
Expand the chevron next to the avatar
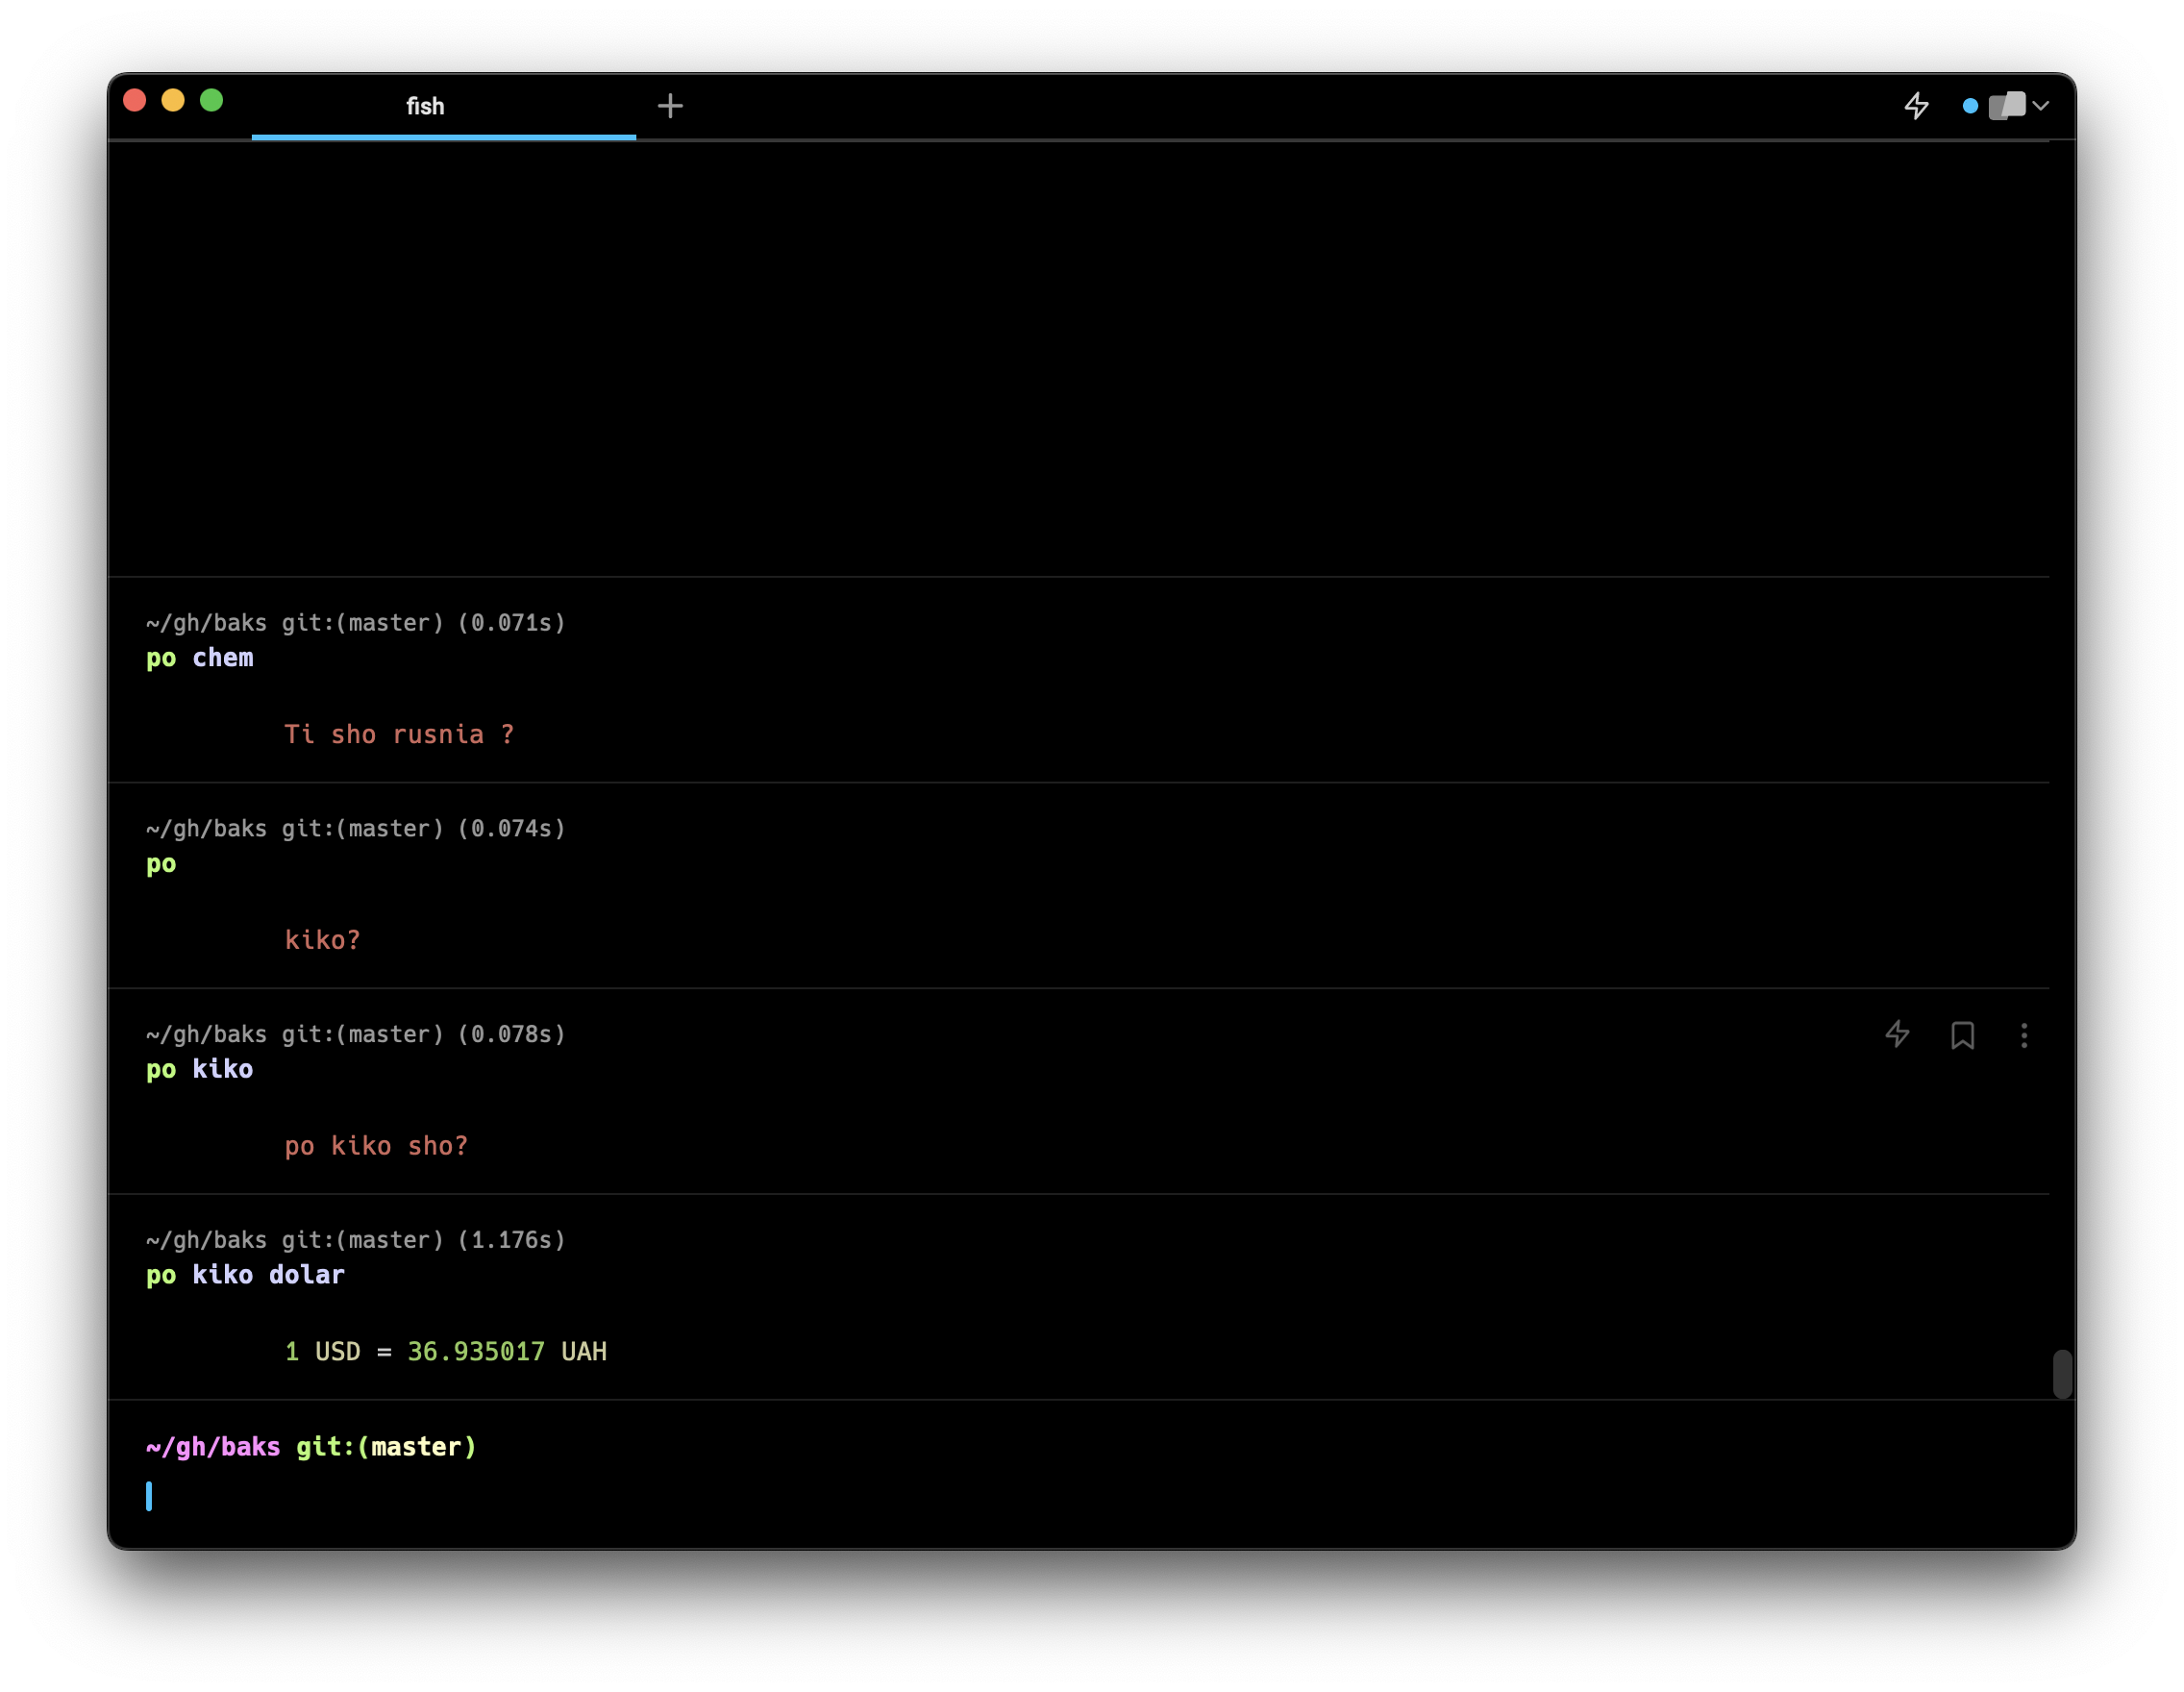click(2040, 106)
